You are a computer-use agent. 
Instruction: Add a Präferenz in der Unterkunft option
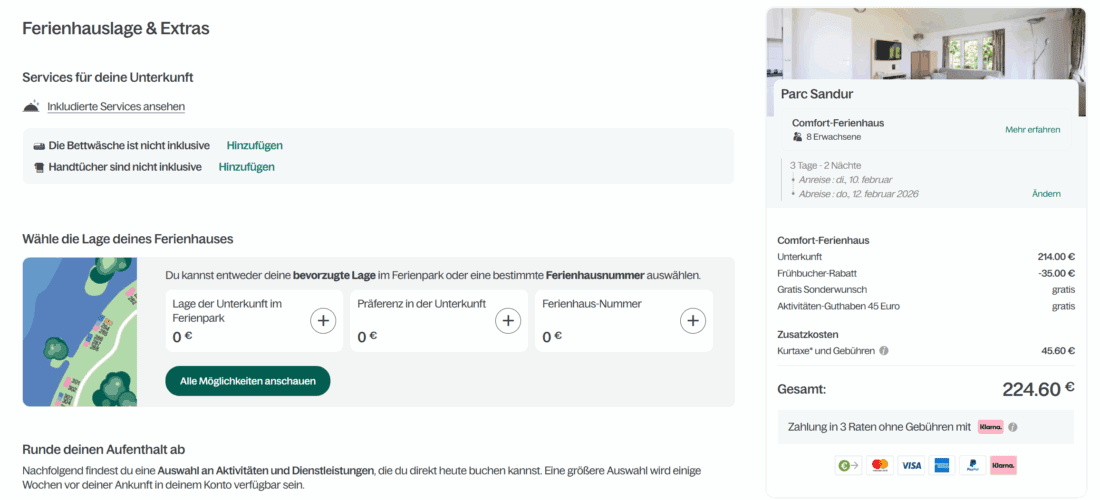click(x=508, y=321)
